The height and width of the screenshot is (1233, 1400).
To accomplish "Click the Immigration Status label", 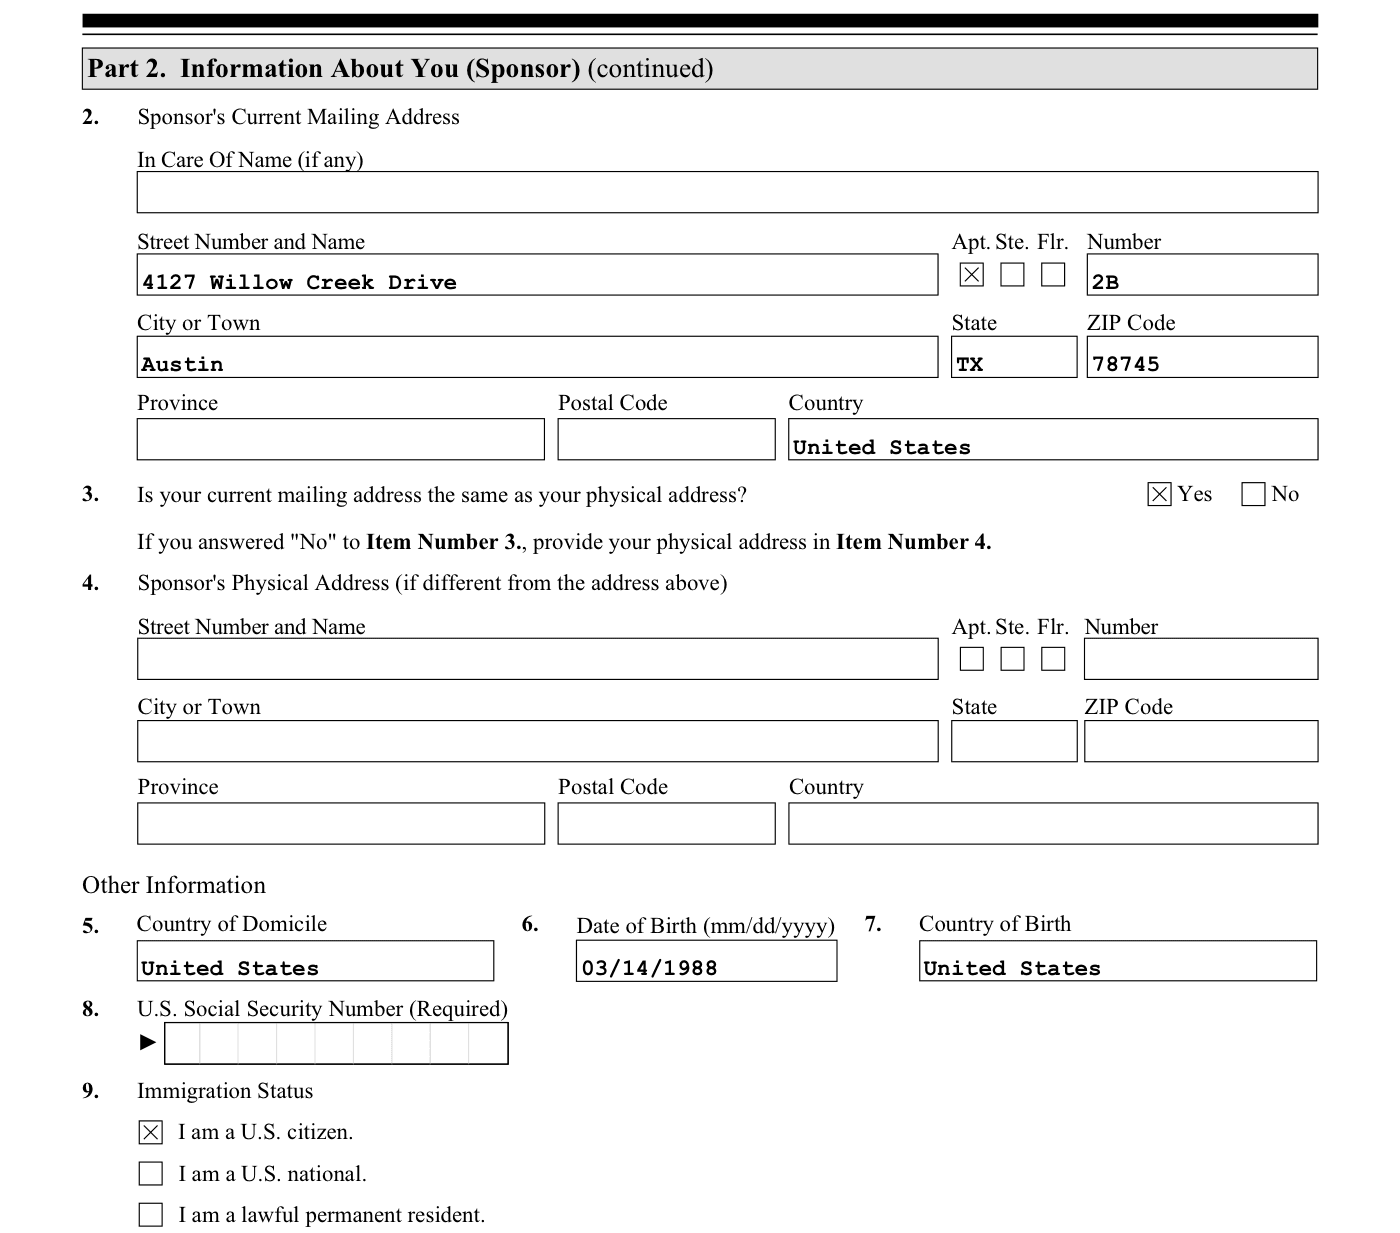I will [225, 1091].
